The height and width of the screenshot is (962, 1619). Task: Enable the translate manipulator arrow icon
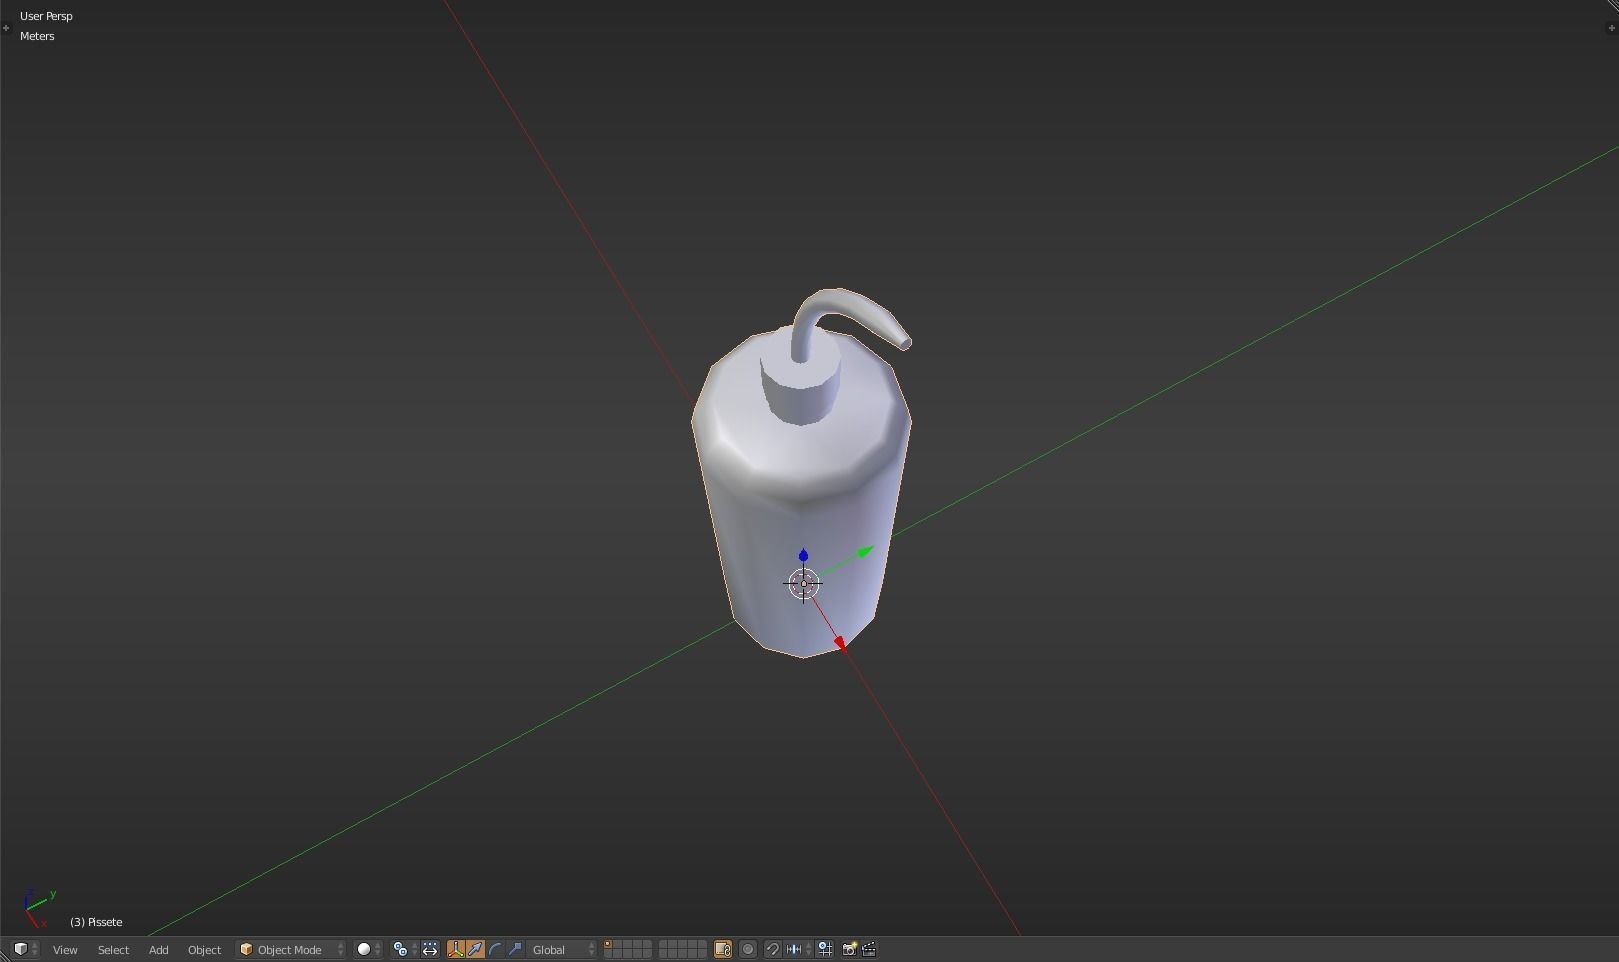point(476,949)
